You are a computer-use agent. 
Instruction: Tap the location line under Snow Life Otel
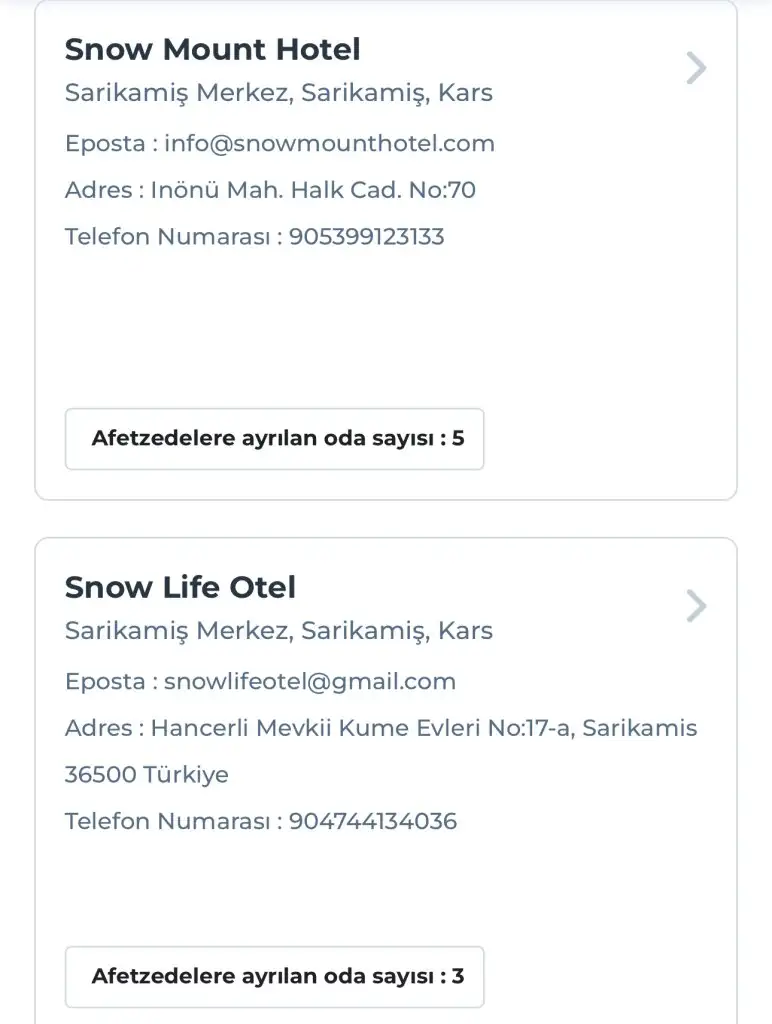coord(278,631)
